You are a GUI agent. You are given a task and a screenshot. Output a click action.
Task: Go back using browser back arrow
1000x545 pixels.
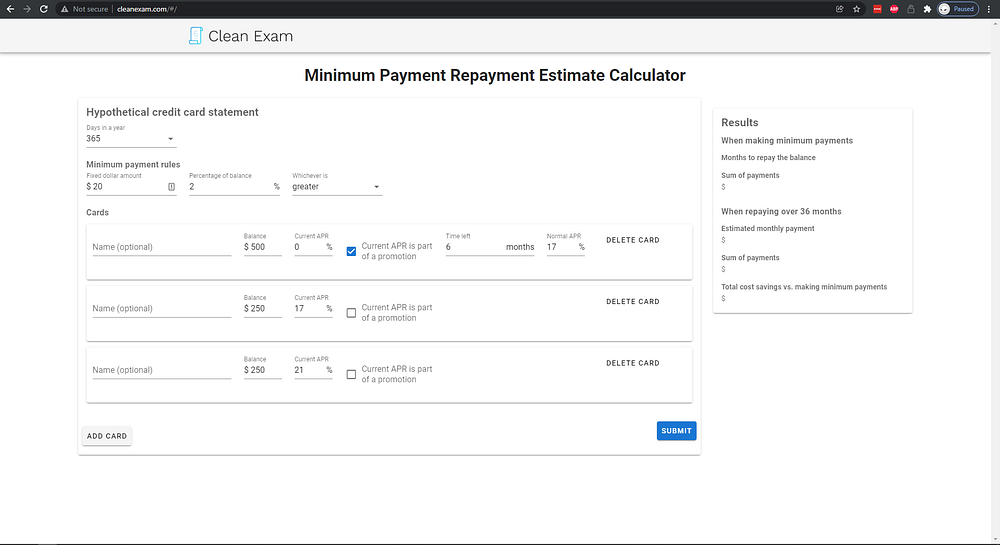pyautogui.click(x=10, y=9)
